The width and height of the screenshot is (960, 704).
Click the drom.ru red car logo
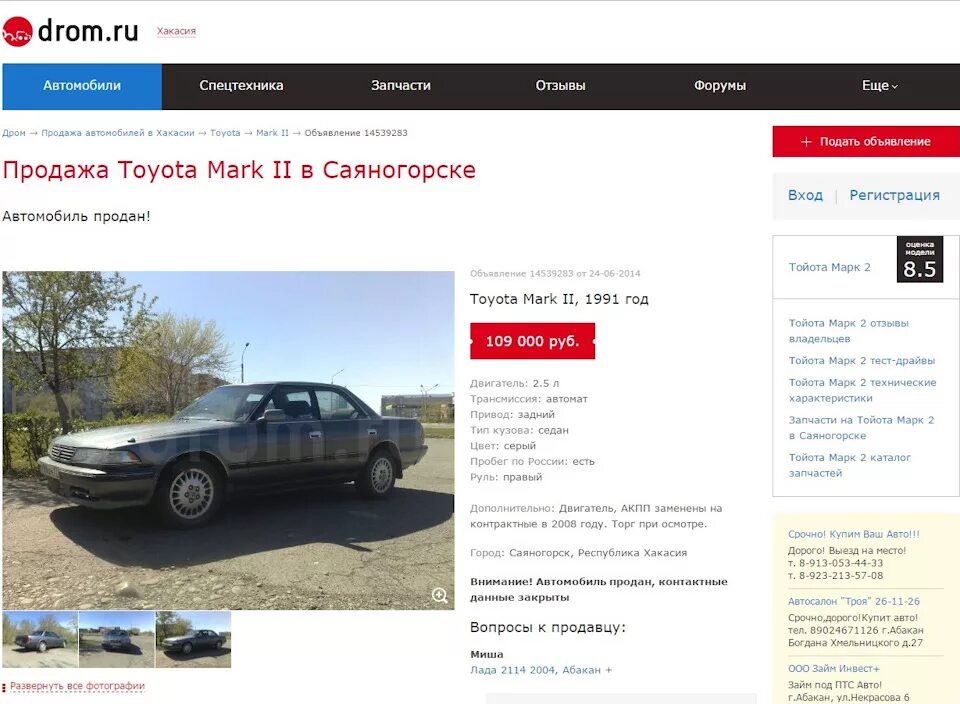[17, 31]
